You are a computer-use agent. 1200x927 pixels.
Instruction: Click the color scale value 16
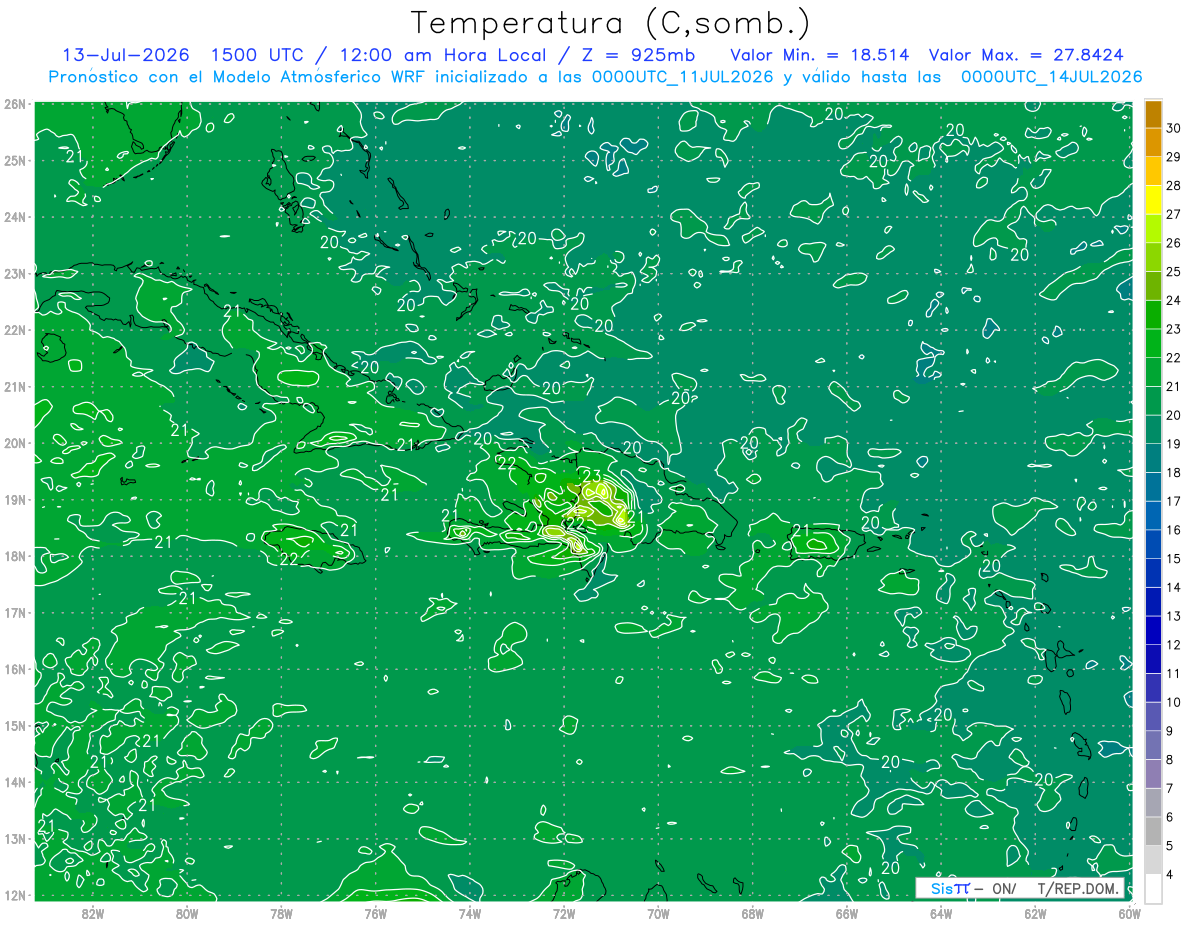pos(1174,530)
